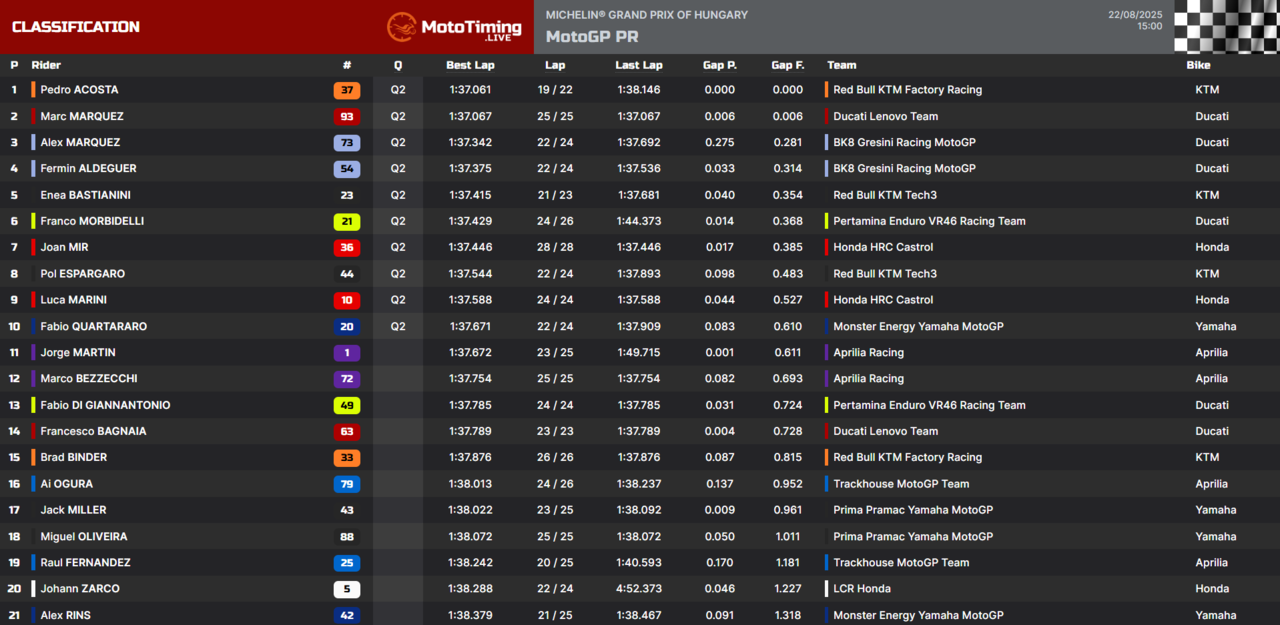
Task: Click Fabio Quartararo's number 20 badge
Action: [x=347, y=326]
